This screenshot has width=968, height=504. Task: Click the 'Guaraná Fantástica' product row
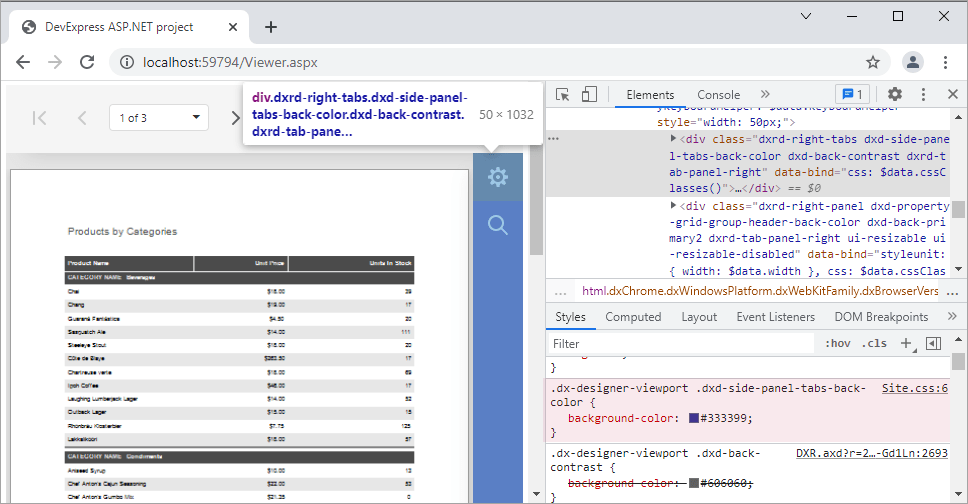click(239, 319)
